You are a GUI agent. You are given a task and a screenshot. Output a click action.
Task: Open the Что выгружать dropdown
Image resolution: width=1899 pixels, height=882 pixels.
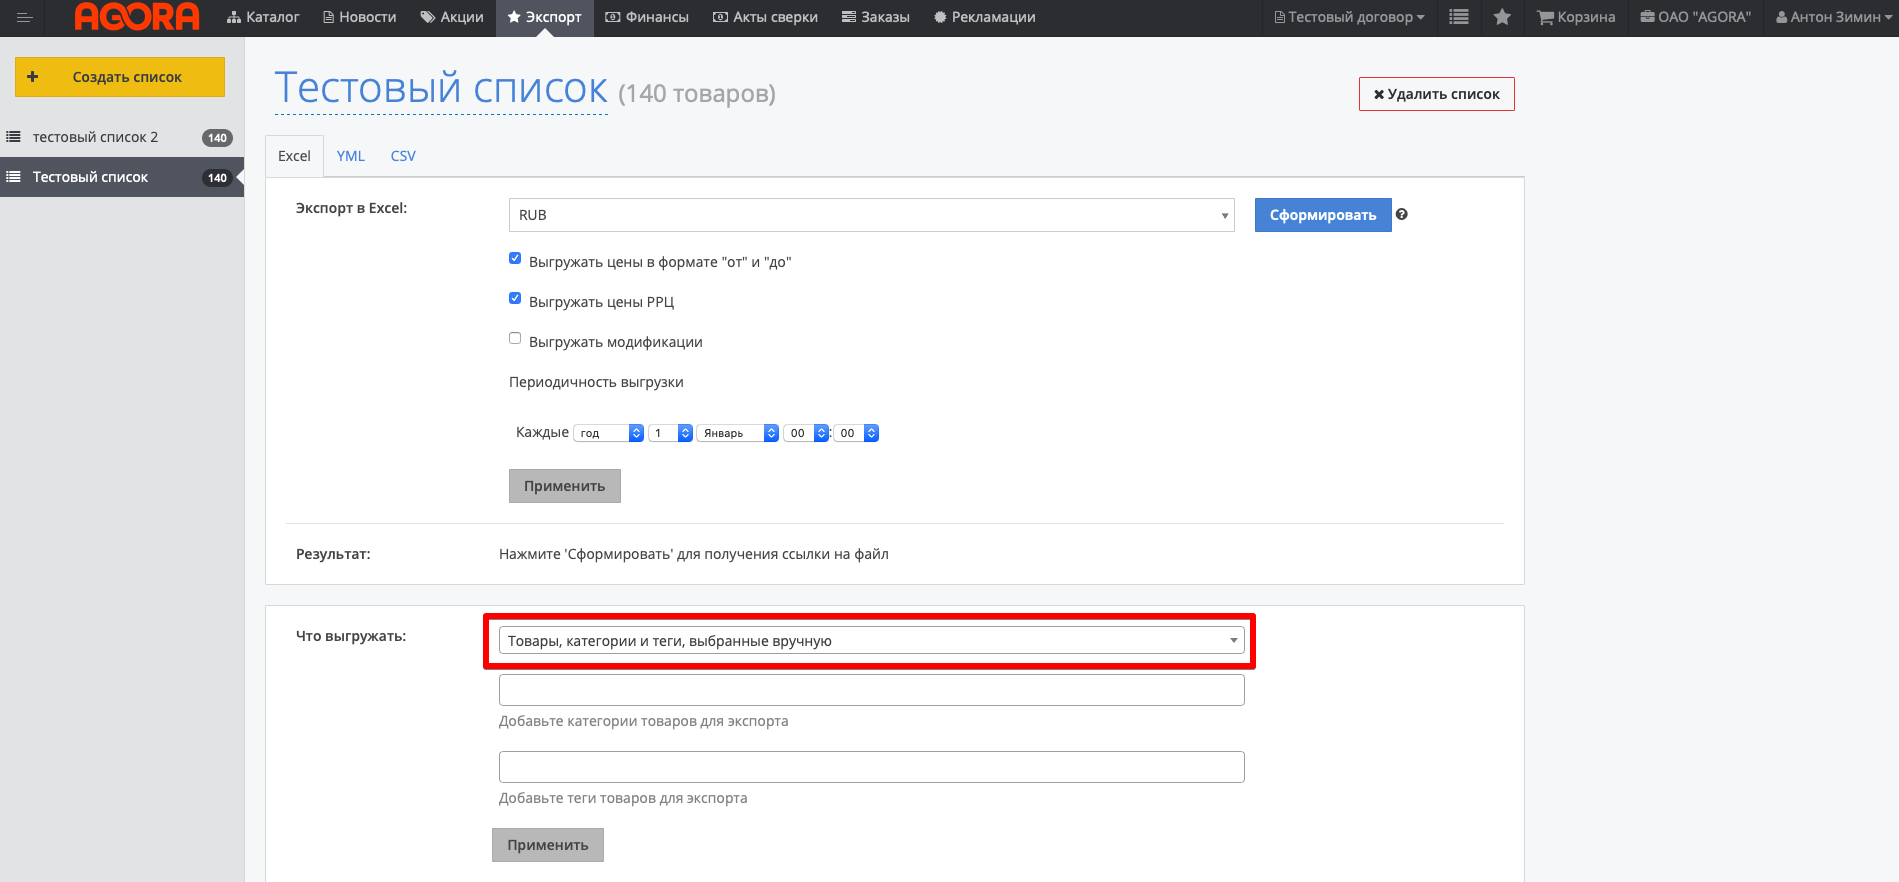coord(871,641)
